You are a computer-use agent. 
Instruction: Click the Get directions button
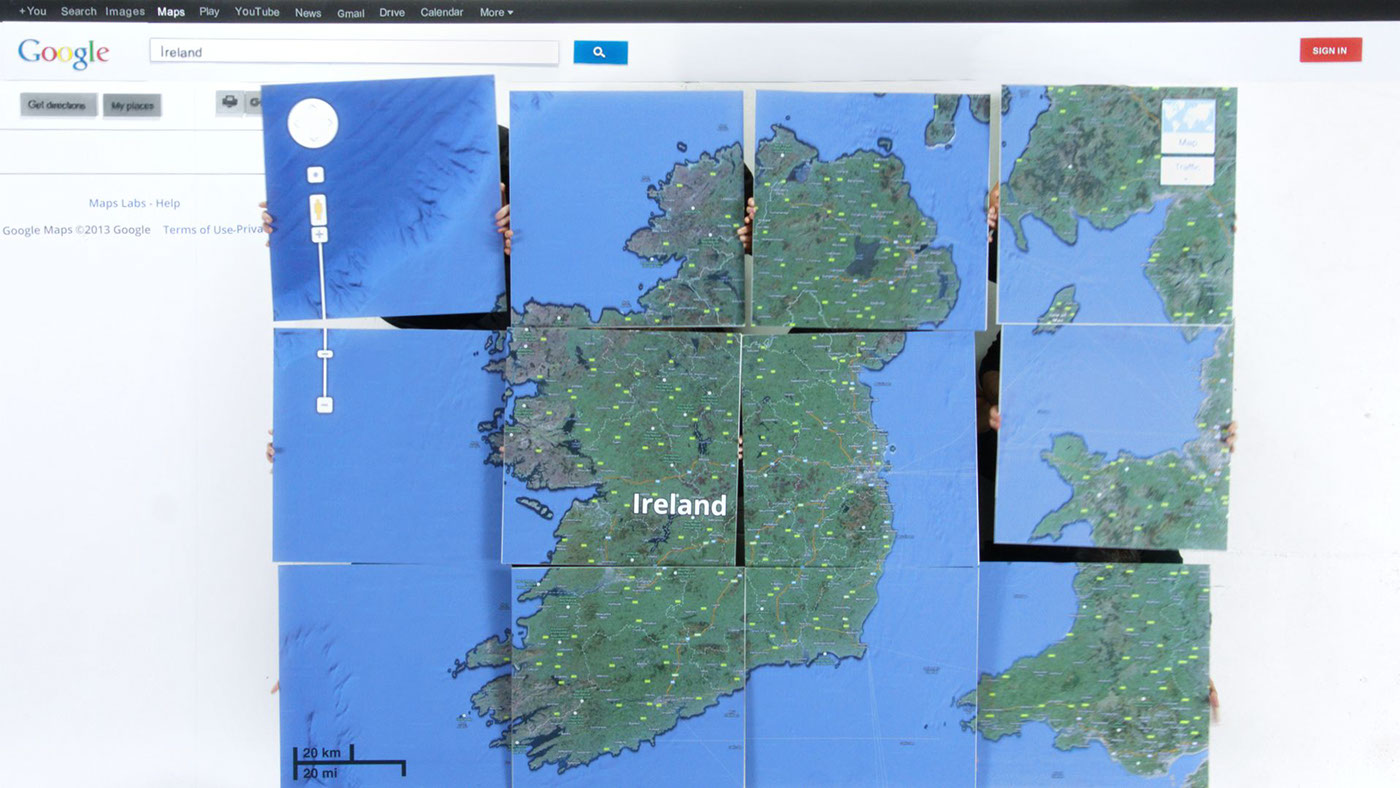click(x=58, y=105)
